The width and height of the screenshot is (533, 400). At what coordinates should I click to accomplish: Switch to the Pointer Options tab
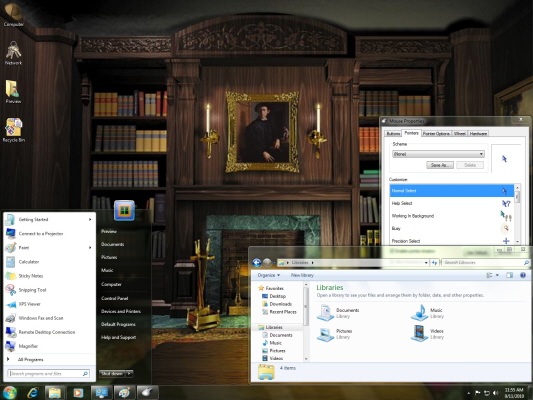436,134
